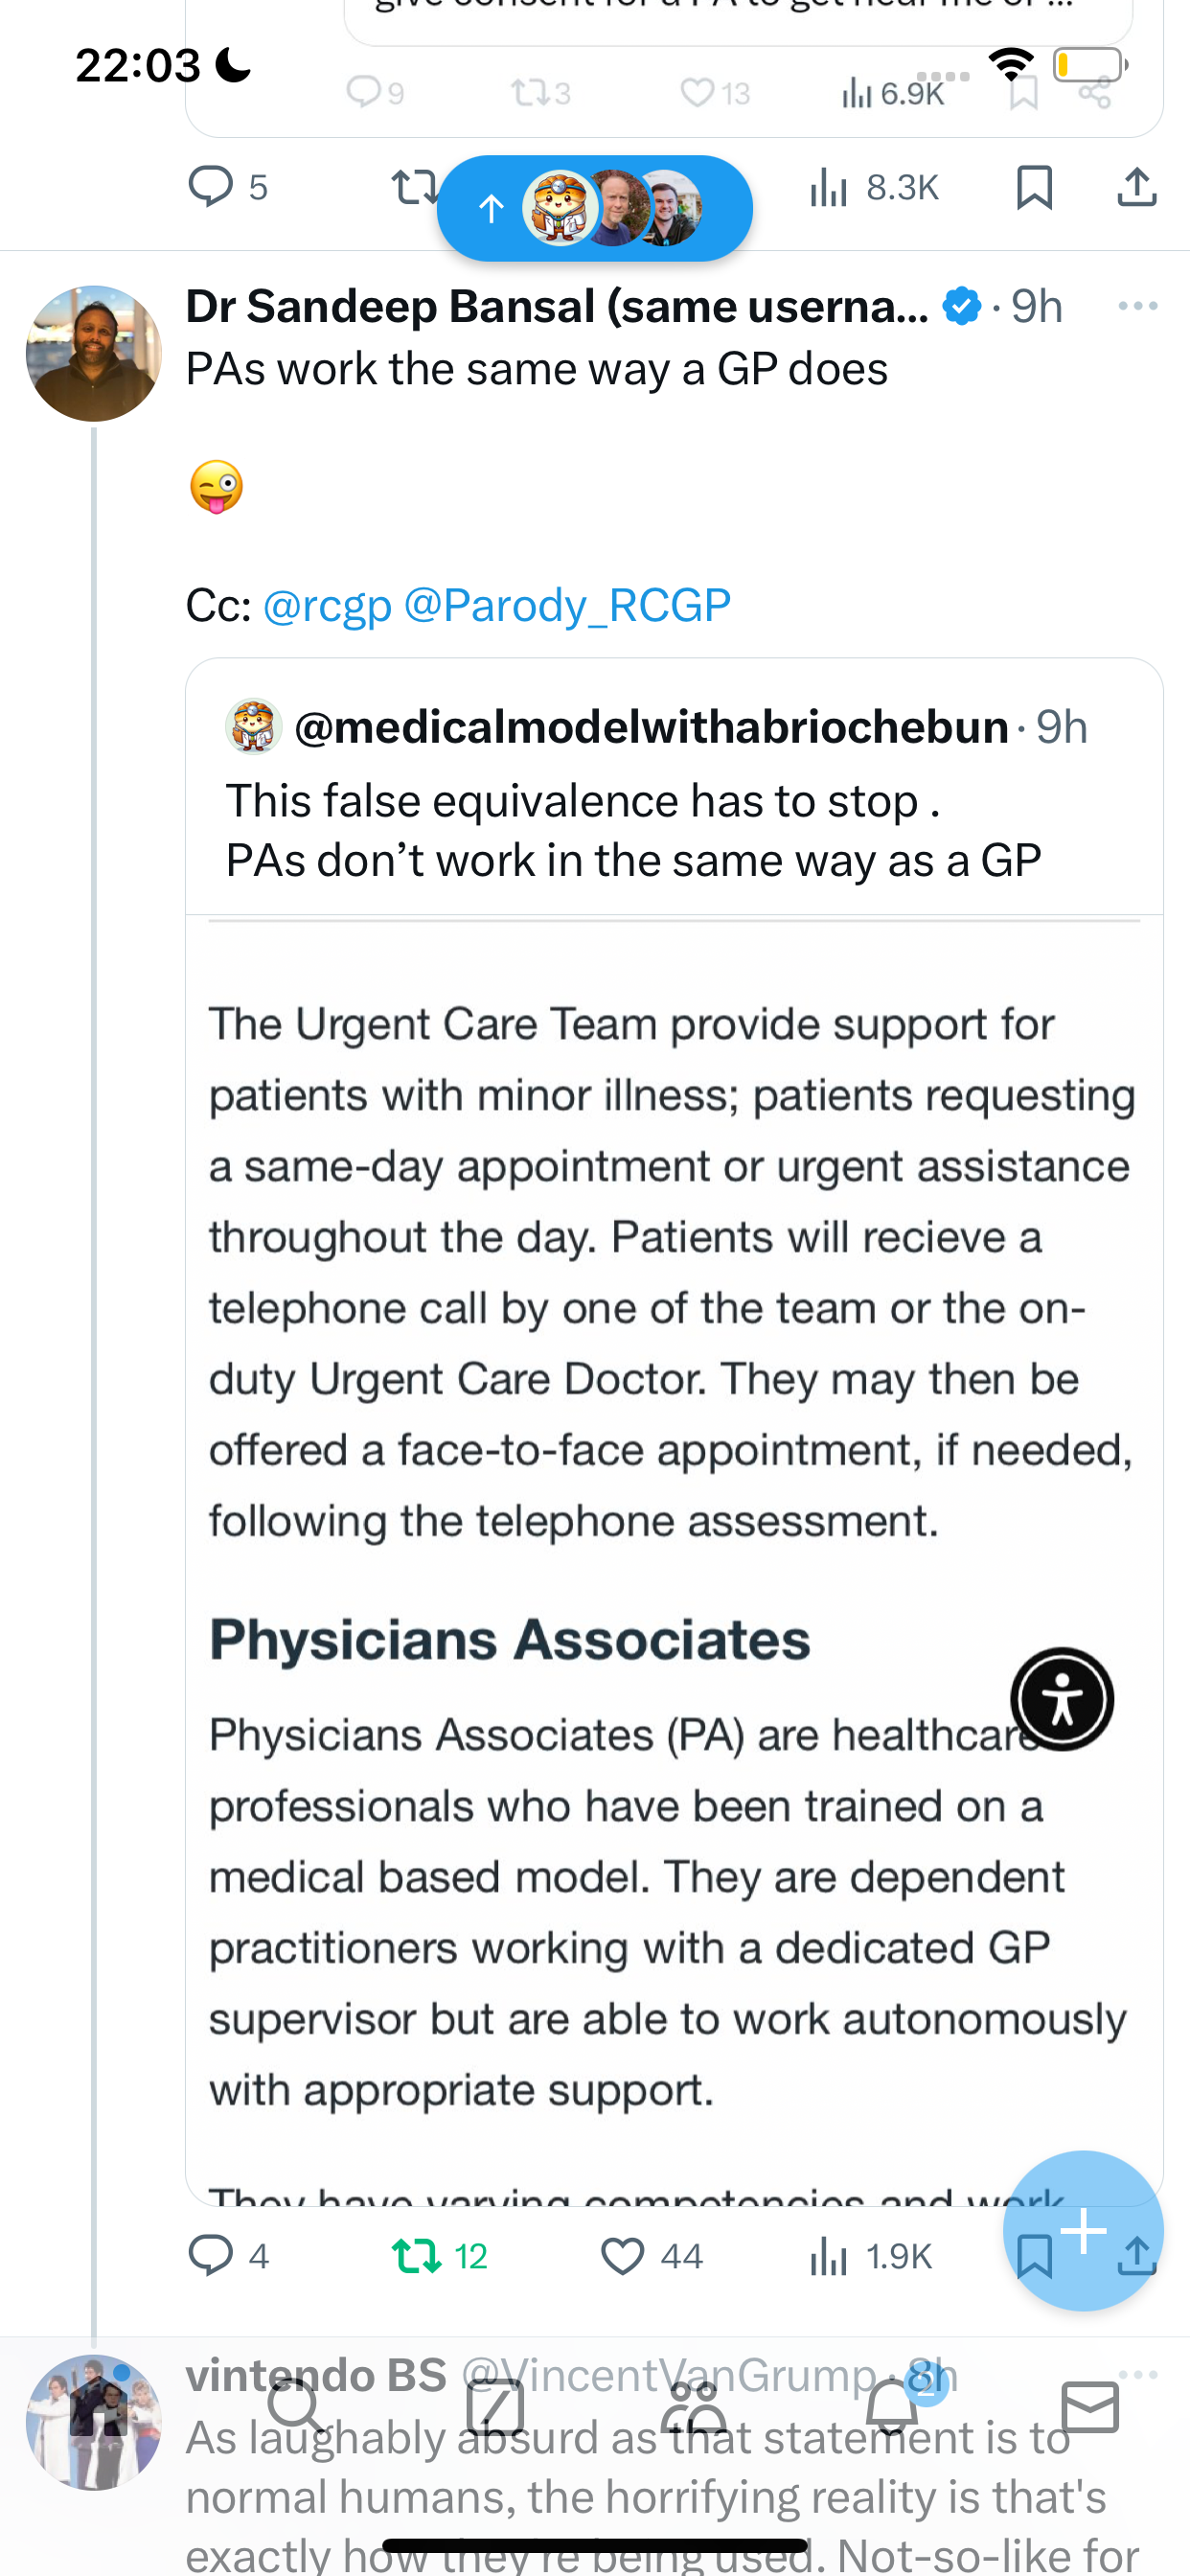Bookmark Dr Sandeep Bansal's post
The width and height of the screenshot is (1190, 2576).
pyautogui.click(x=1034, y=2256)
